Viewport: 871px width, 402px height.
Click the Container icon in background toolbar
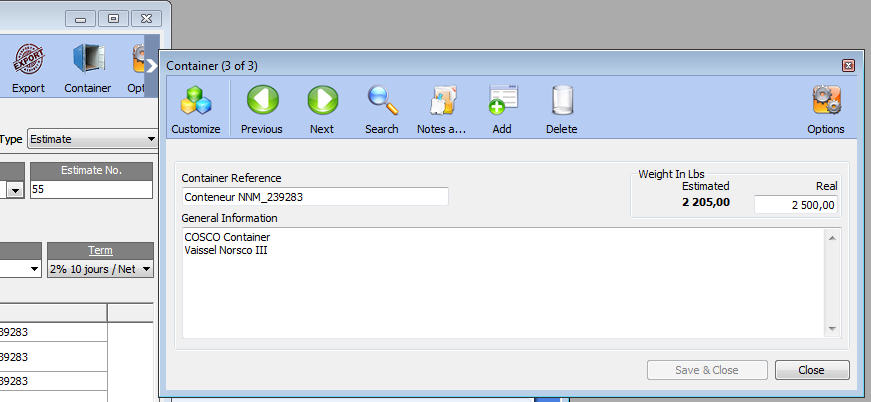tap(87, 68)
